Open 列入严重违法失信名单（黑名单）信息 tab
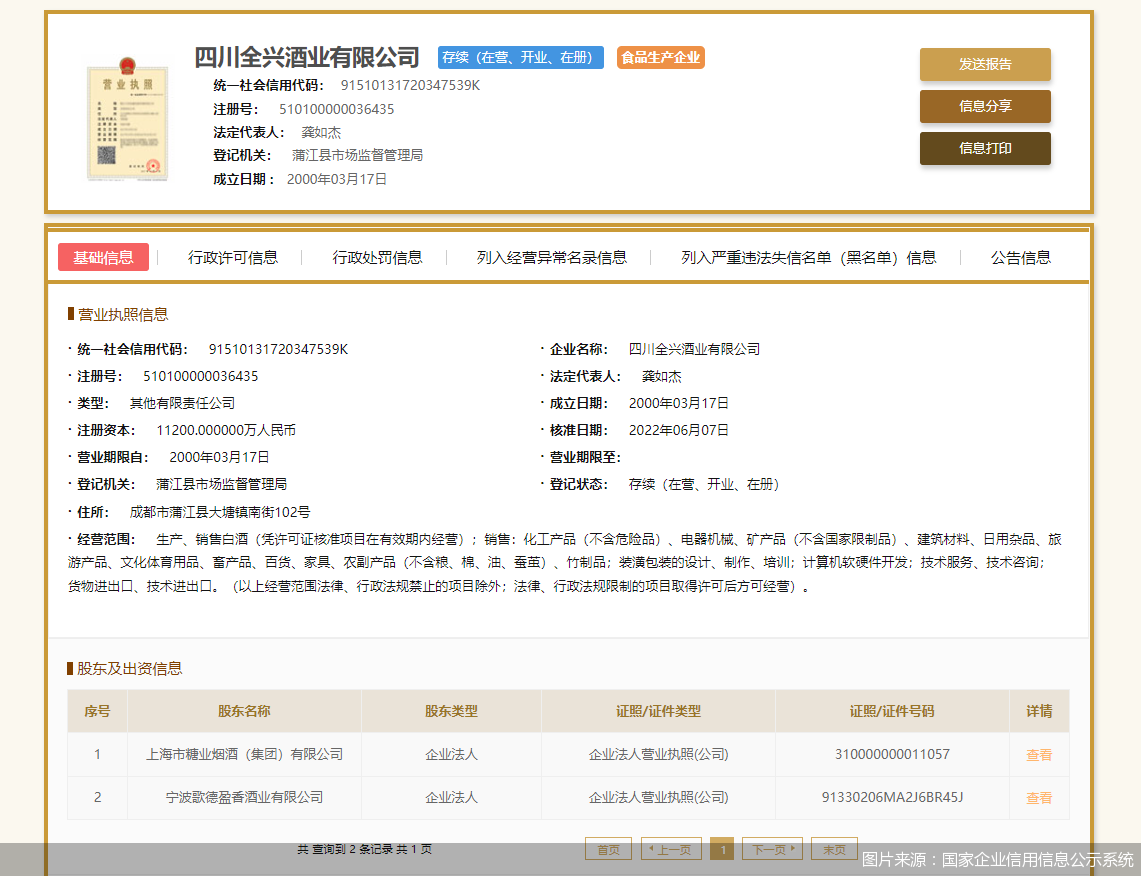The height and width of the screenshot is (876, 1141). [x=808, y=258]
